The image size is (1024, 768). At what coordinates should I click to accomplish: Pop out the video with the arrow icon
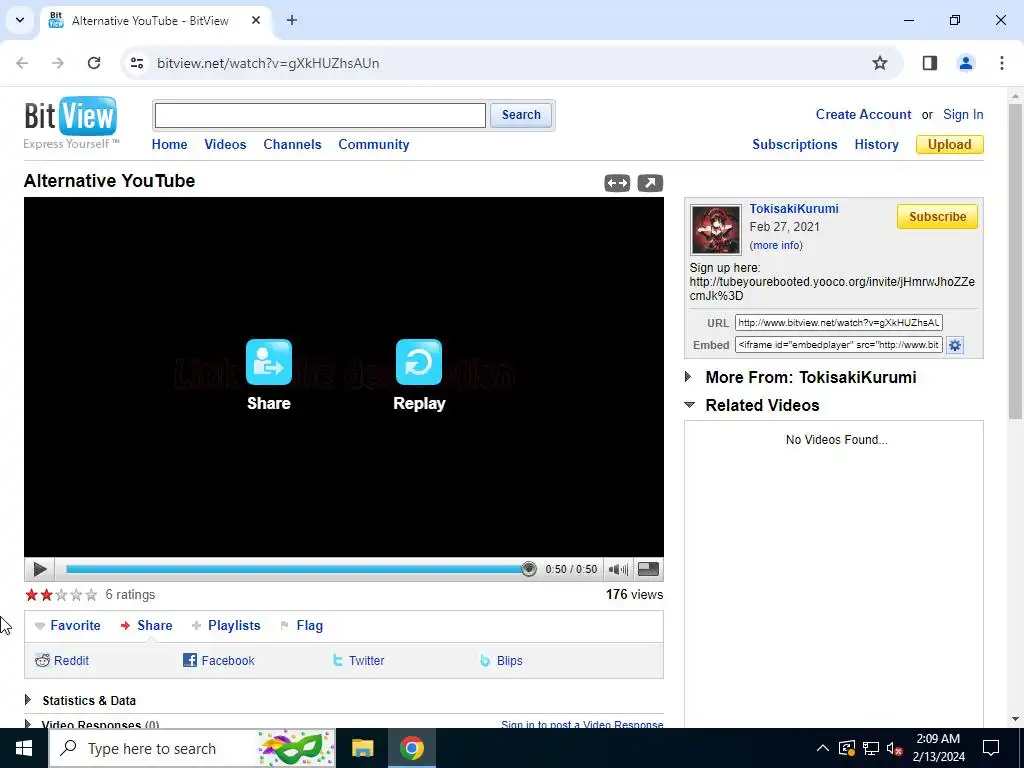coord(650,184)
